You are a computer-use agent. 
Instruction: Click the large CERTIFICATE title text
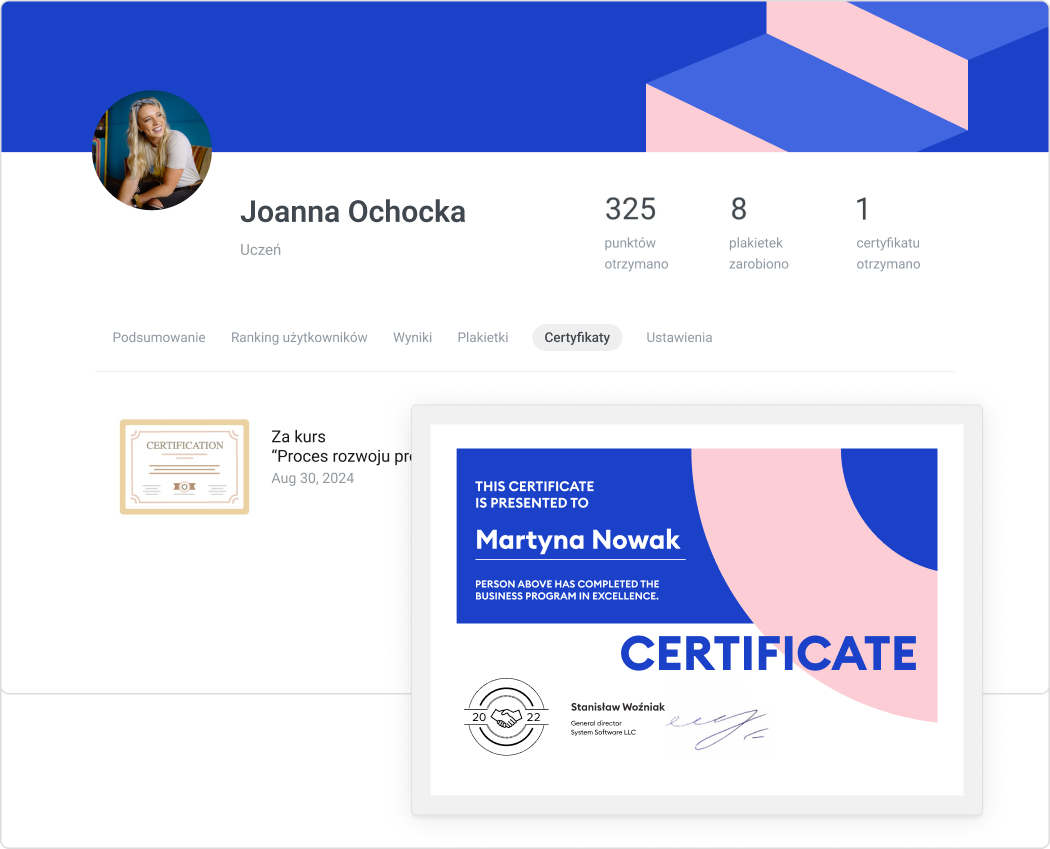(768, 653)
